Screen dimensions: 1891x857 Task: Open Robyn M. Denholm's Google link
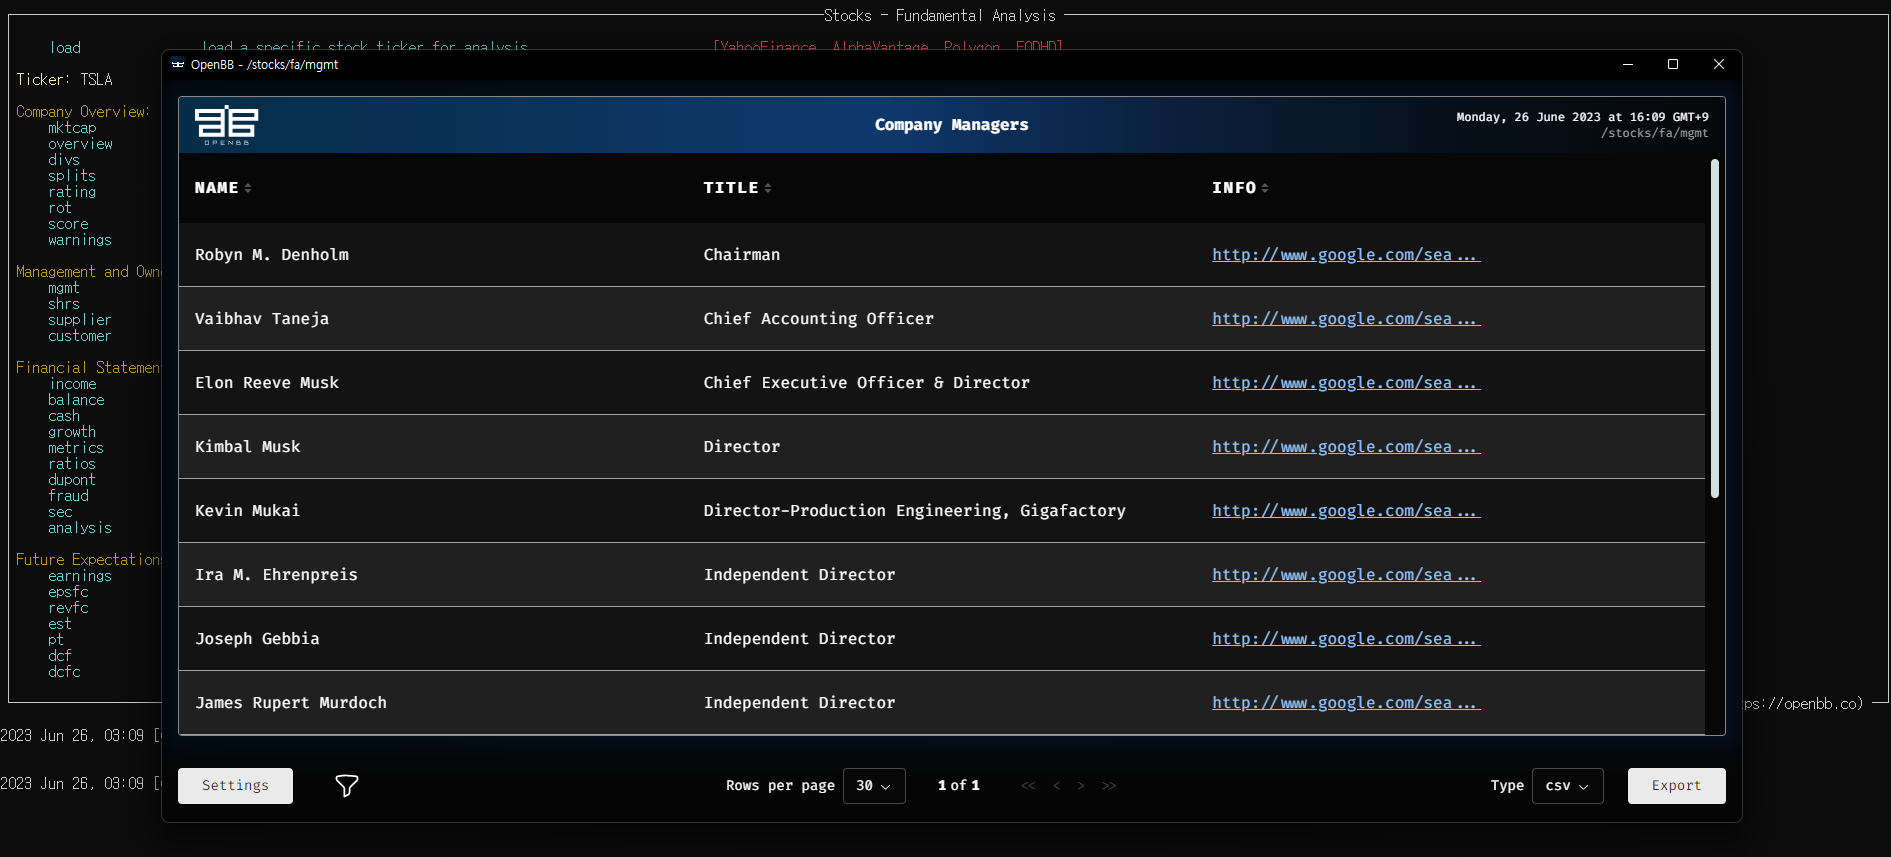(1346, 255)
